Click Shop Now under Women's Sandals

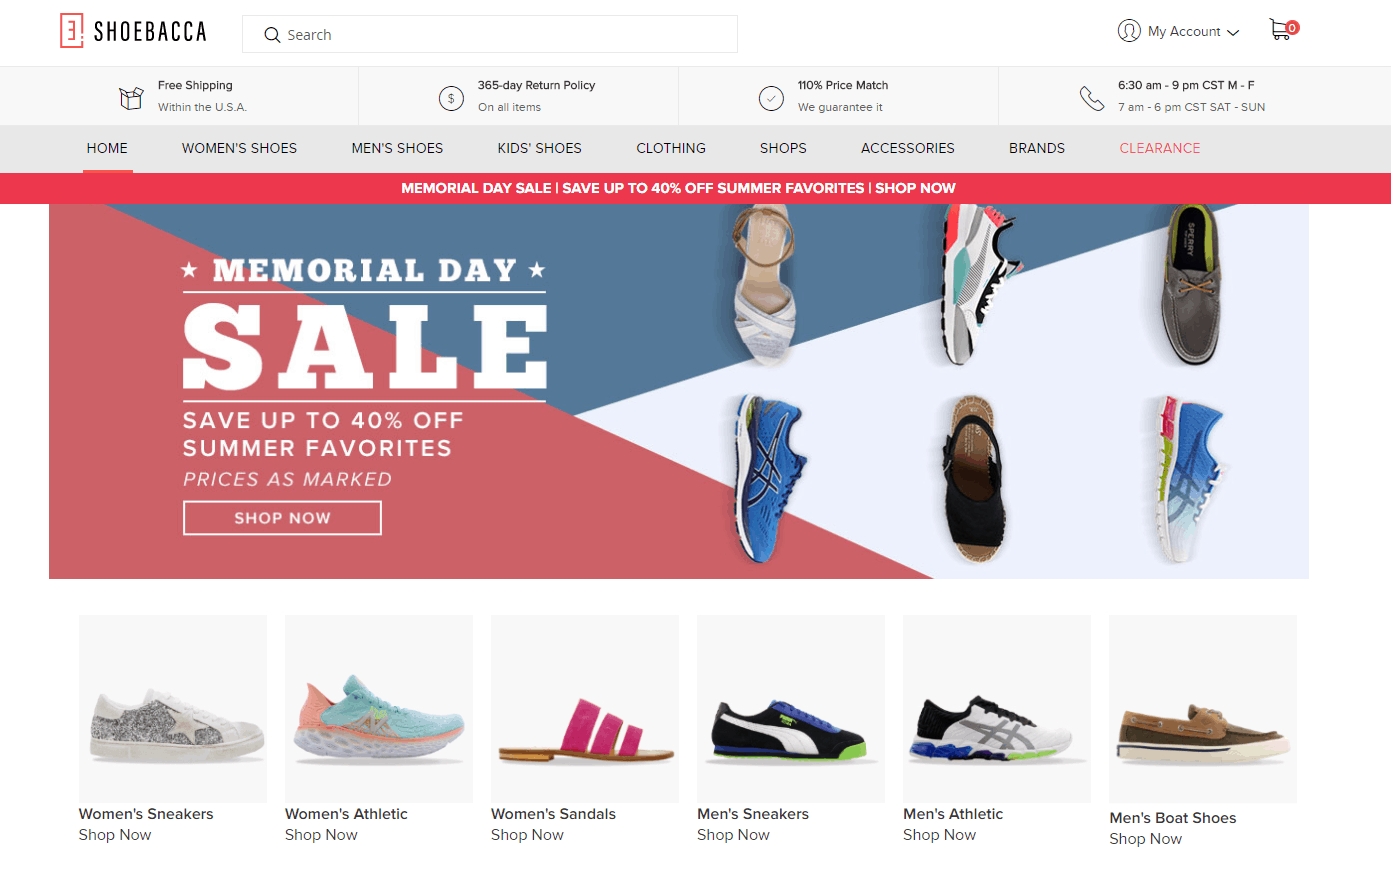pyautogui.click(x=527, y=835)
